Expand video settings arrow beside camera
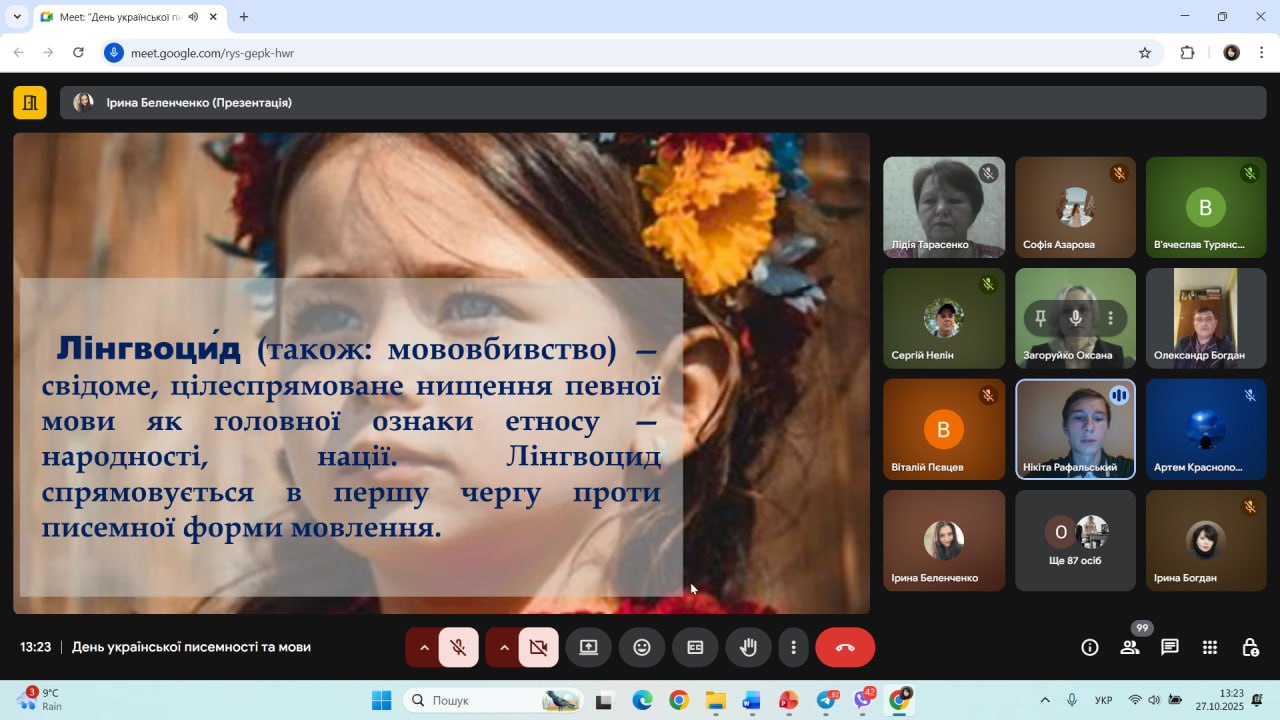 tap(504, 647)
